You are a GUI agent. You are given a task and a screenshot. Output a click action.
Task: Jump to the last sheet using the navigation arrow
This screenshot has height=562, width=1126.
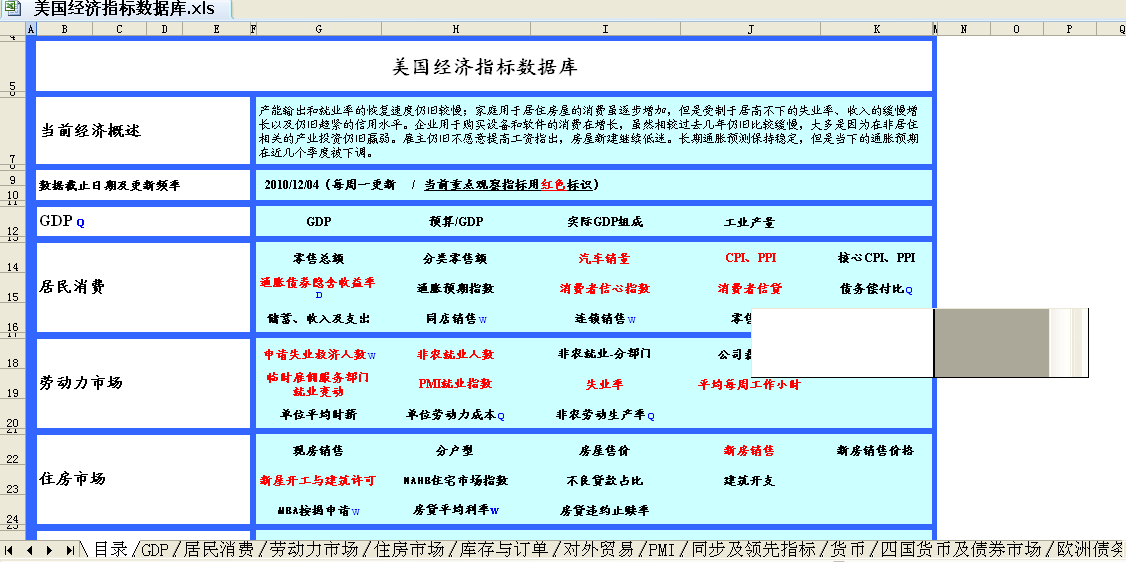tap(70, 550)
